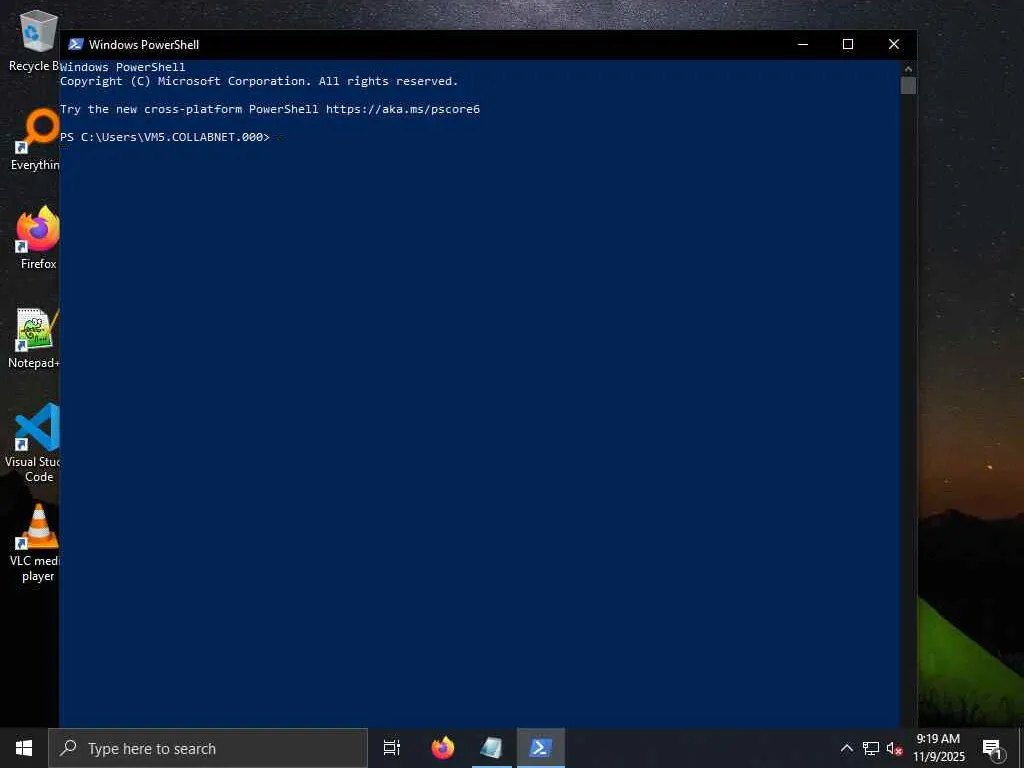Select the Firefox desktop shortcut
This screenshot has height=768, width=1024.
point(38,238)
